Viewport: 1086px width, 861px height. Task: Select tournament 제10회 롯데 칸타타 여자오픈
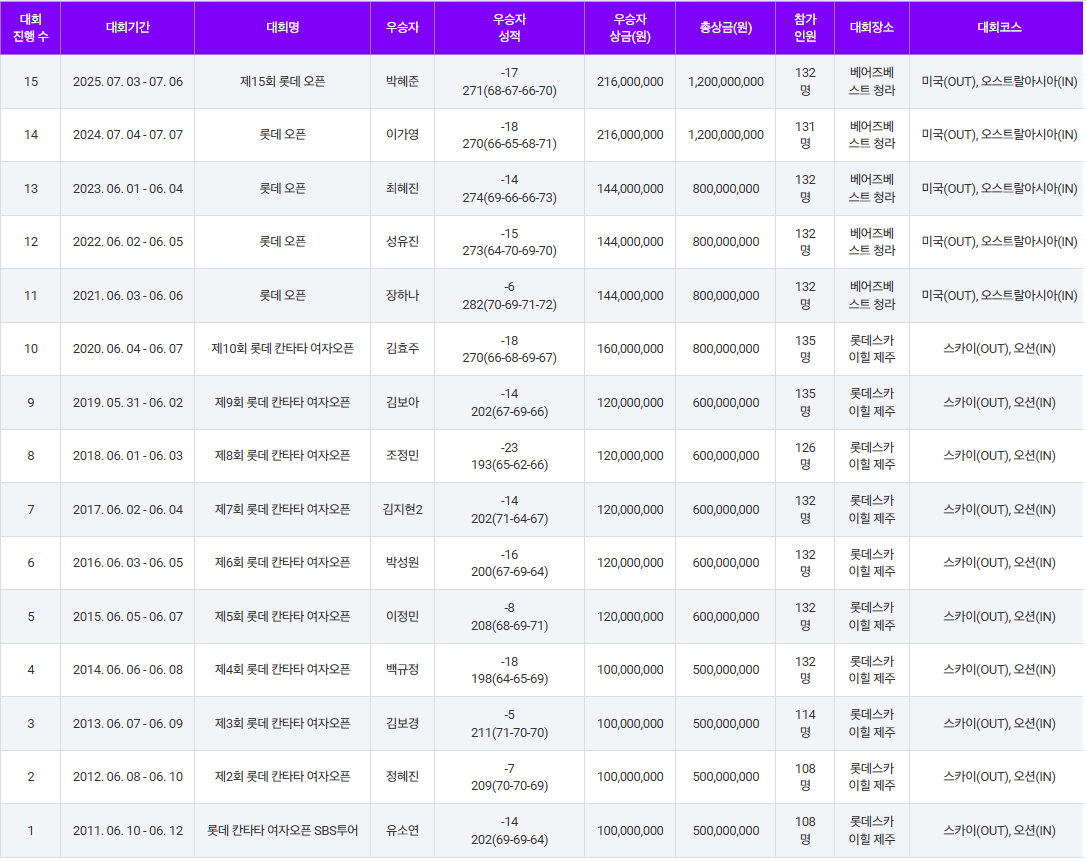click(283, 349)
